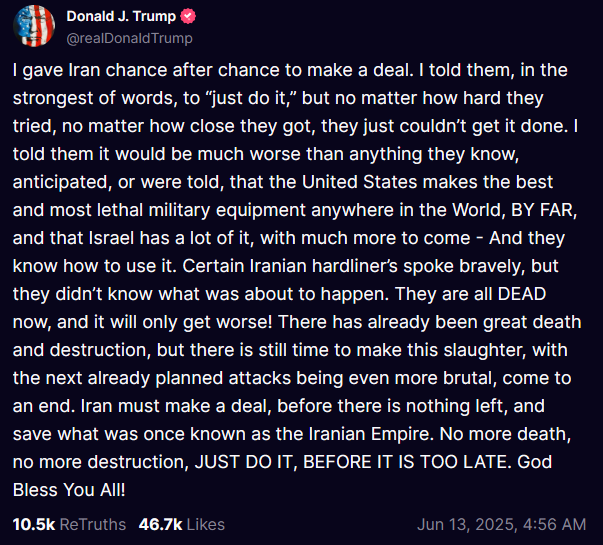The height and width of the screenshot is (545, 603).
Task: Click the pink verified checkmark badge
Action: (188, 17)
